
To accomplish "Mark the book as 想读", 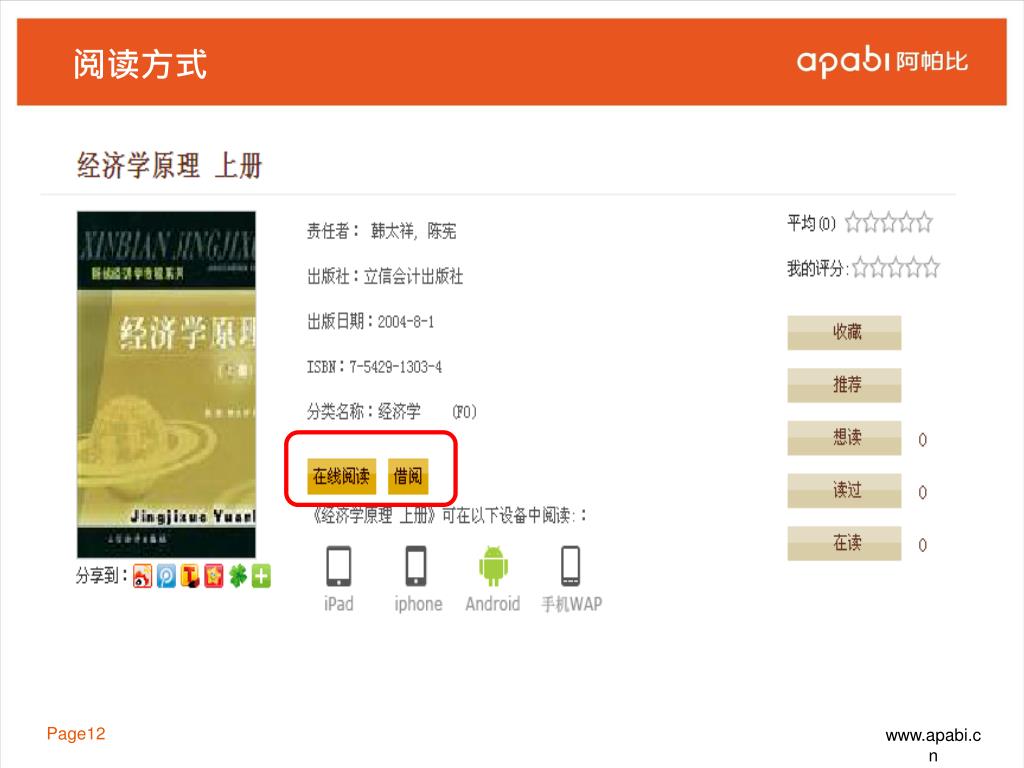I will pyautogui.click(x=844, y=438).
